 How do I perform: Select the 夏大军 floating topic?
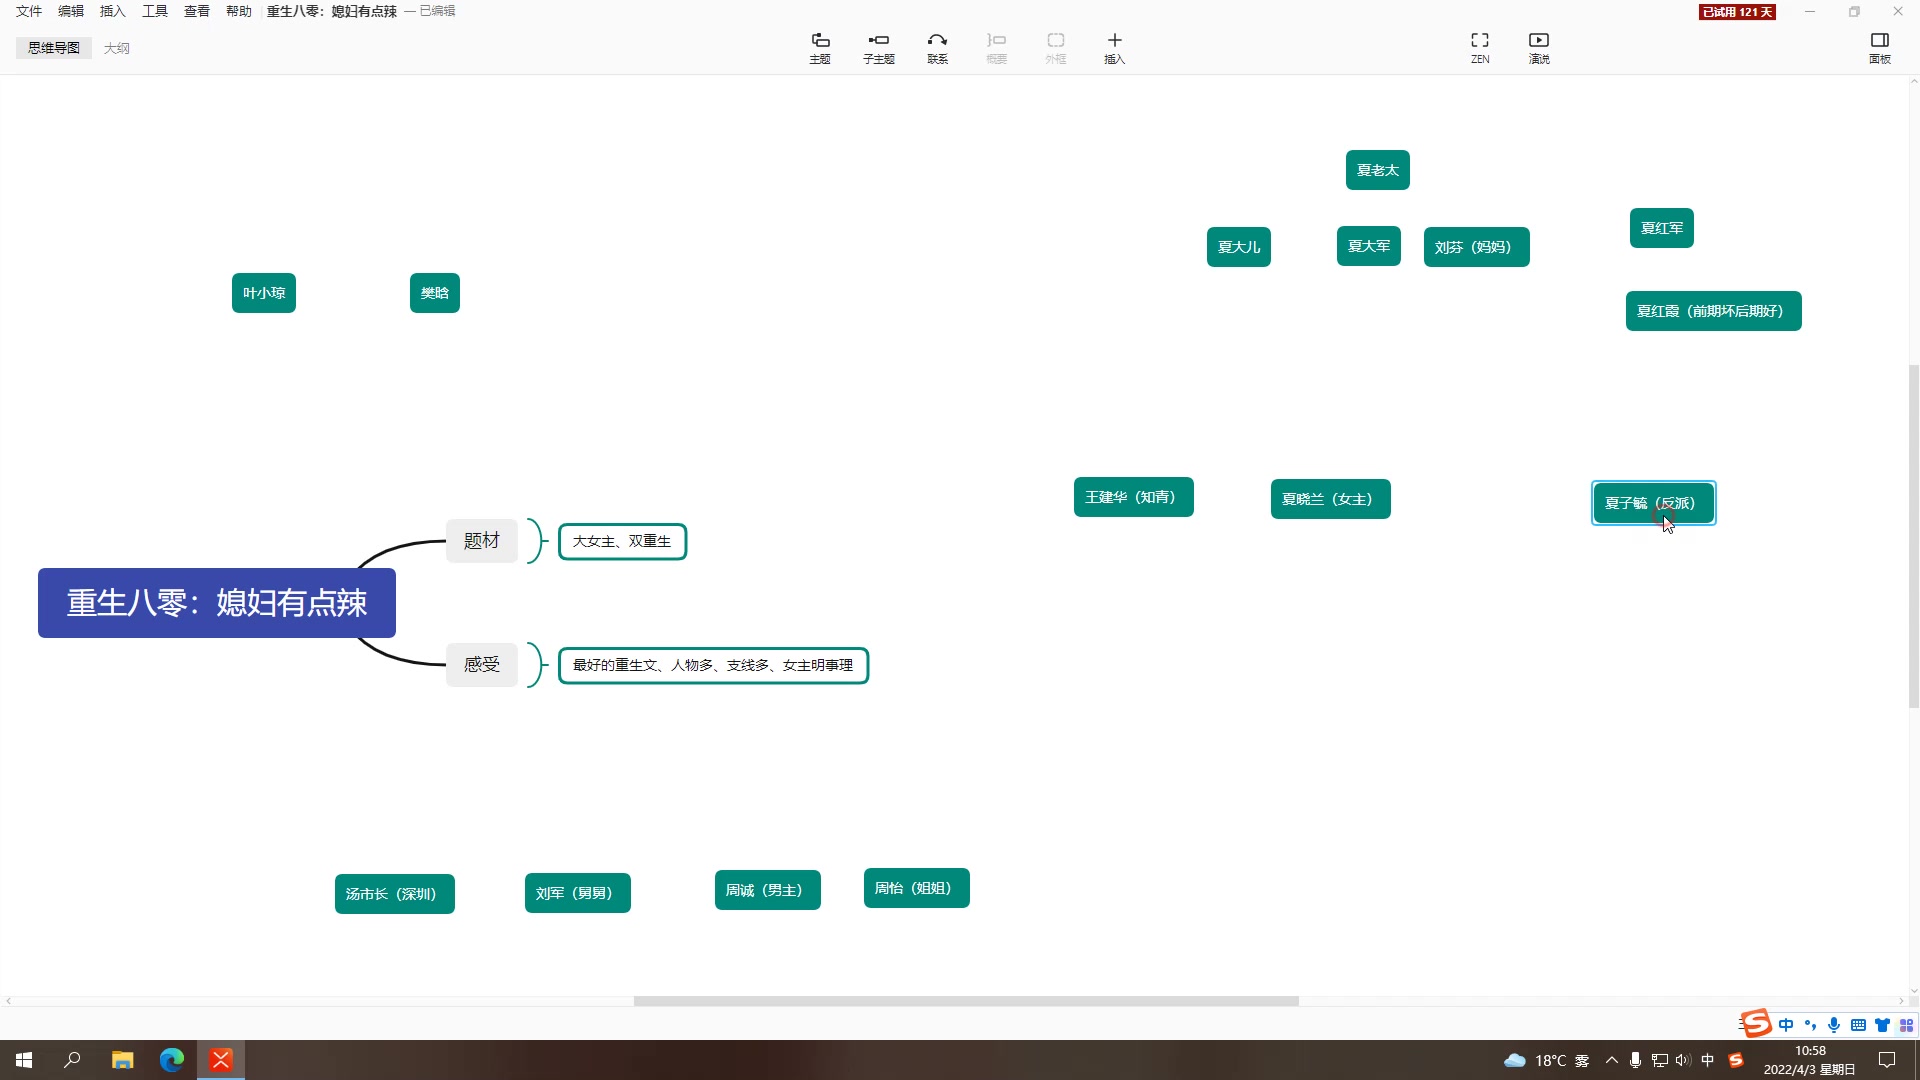point(1369,246)
